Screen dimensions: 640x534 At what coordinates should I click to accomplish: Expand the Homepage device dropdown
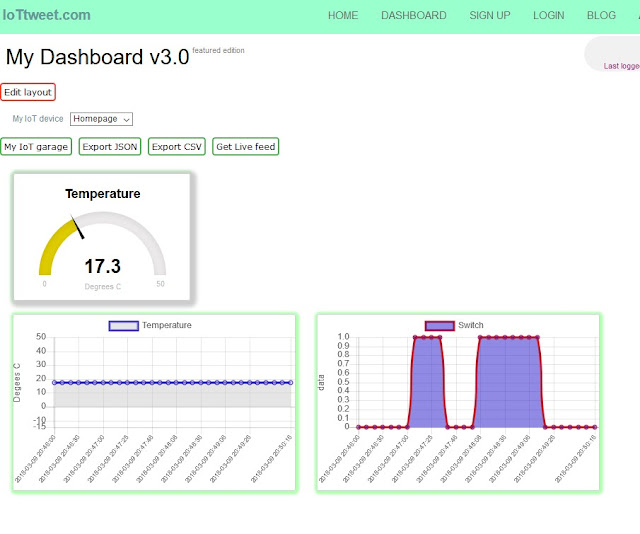[101, 119]
